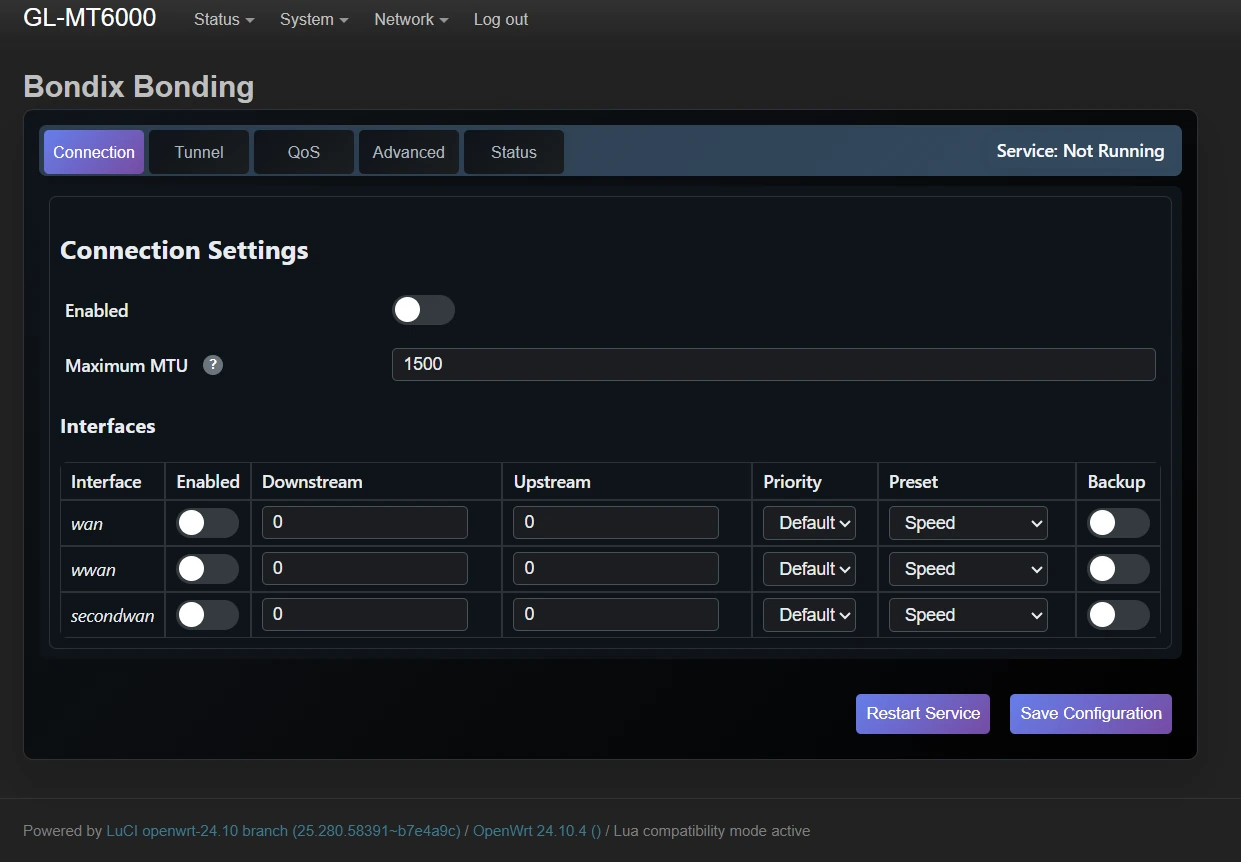The width and height of the screenshot is (1241, 862).
Task: Open the Preset dropdown for wan
Action: (968, 523)
